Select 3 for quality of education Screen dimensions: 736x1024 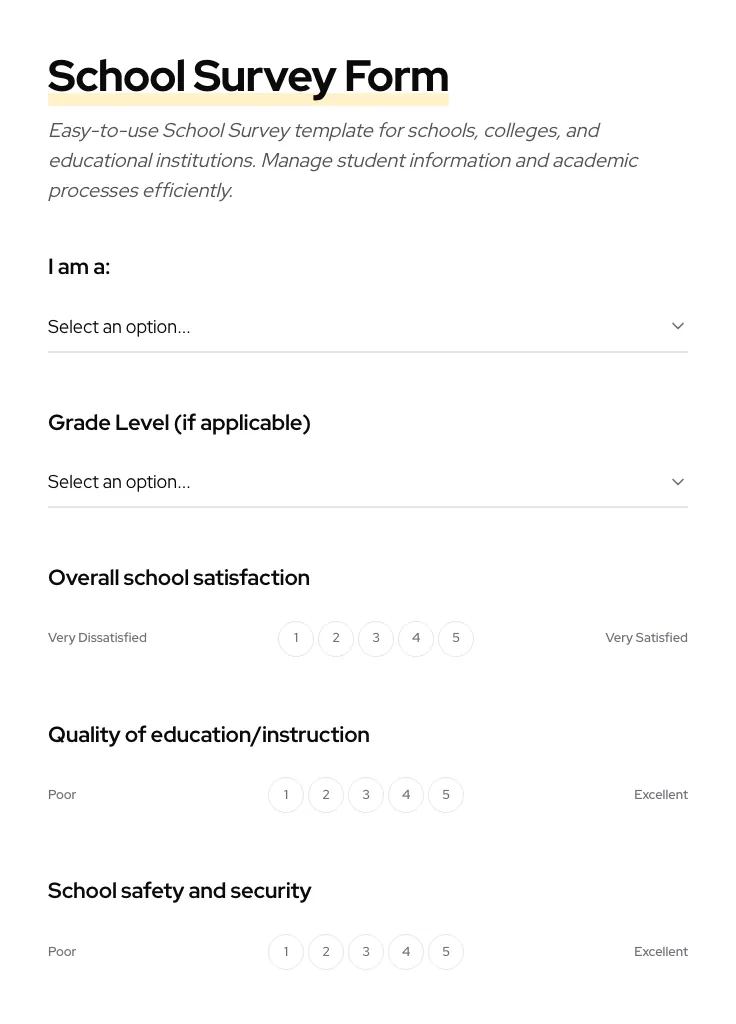pyautogui.click(x=366, y=794)
